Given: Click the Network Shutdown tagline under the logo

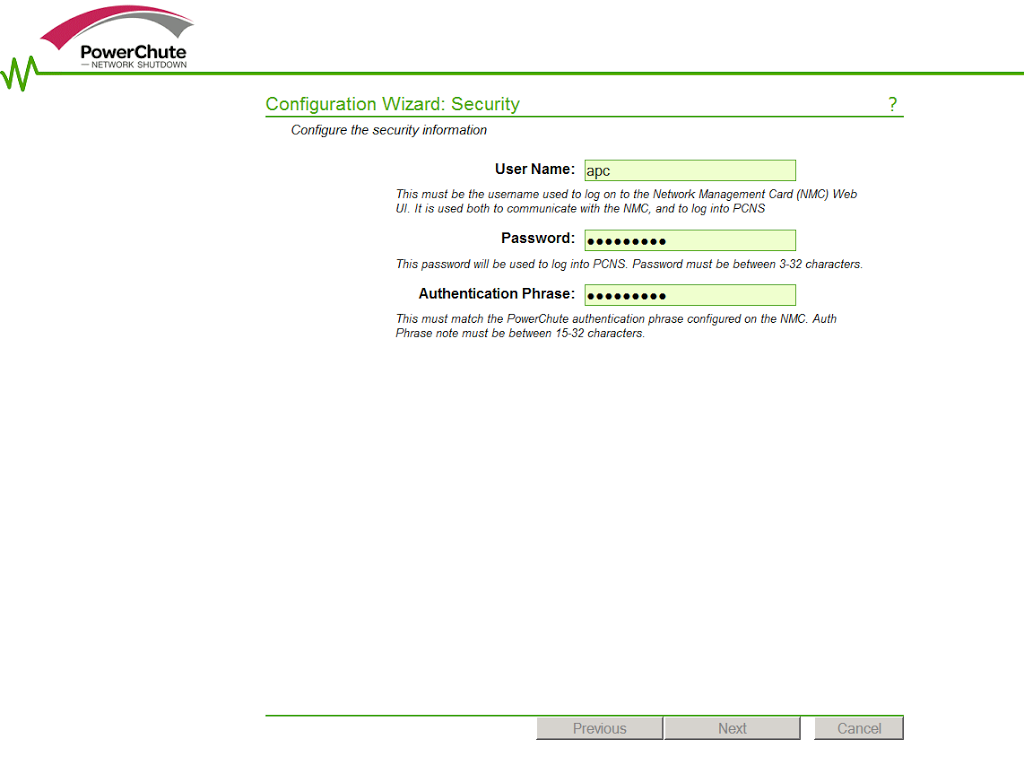Looking at the screenshot, I should tap(137, 65).
